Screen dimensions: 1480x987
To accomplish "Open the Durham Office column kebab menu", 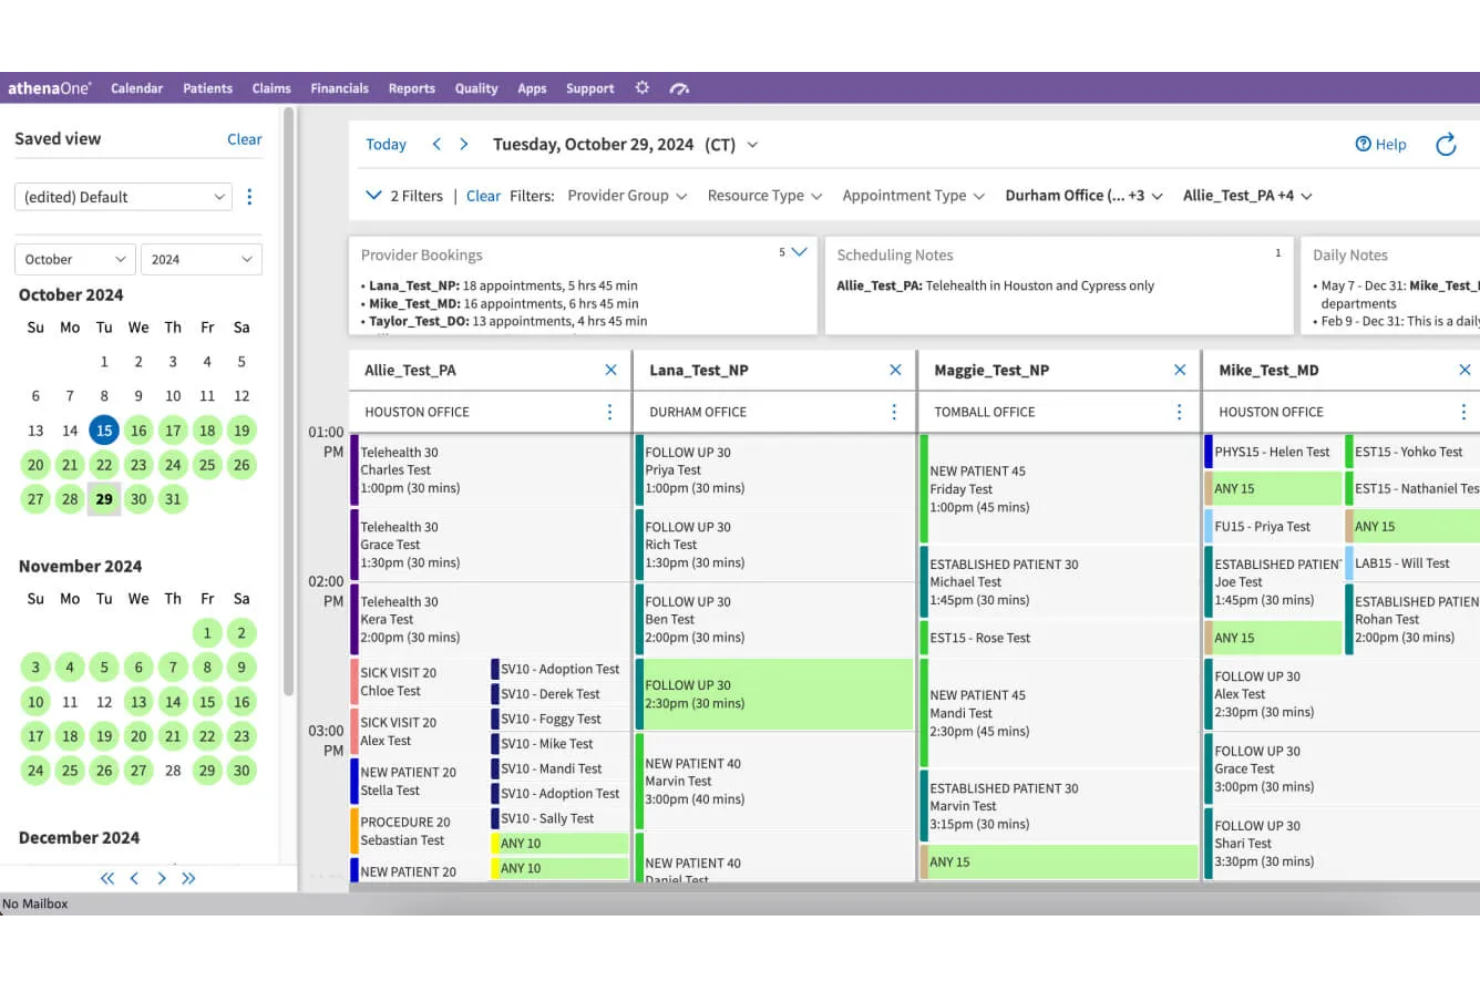I will tap(893, 411).
